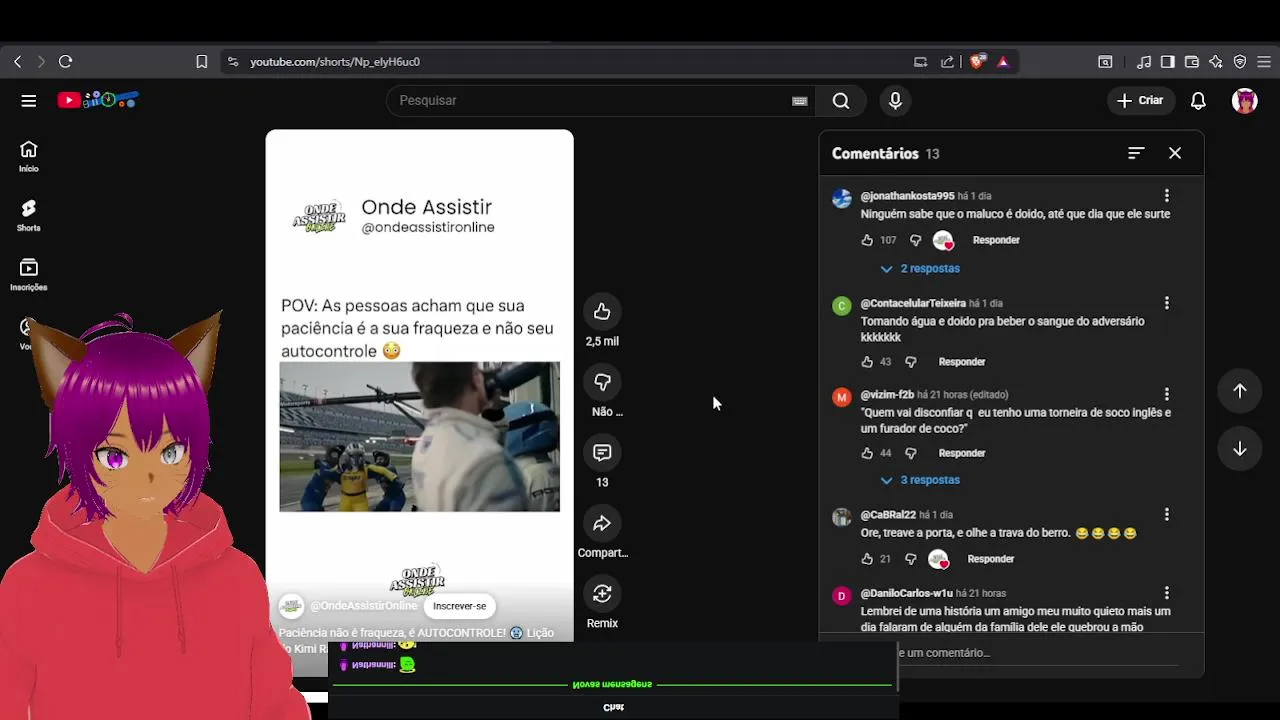
Task: Click the Brave Shields lion icon
Action: point(977,62)
